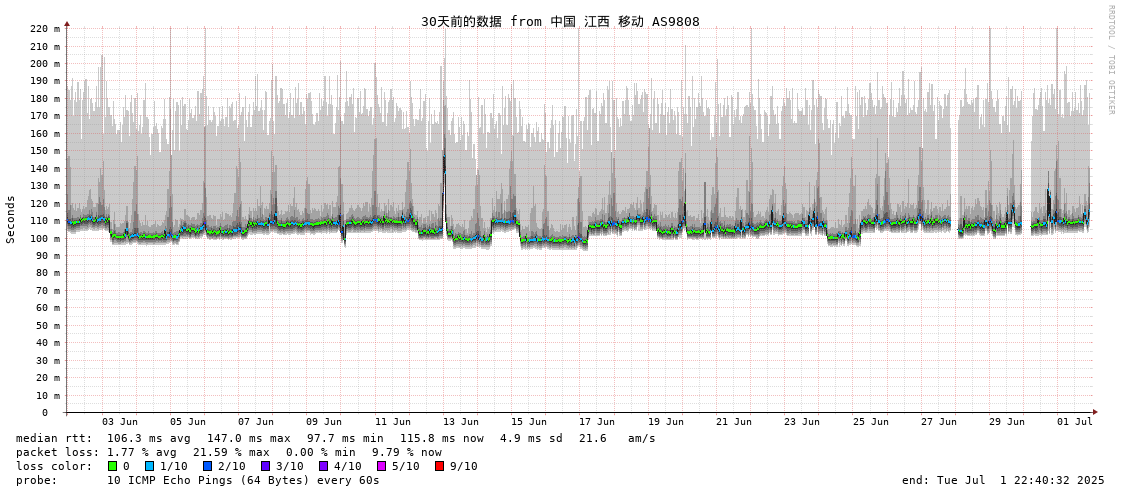
Task: Click the 106.3 ms avg value
Action: tap(149, 438)
